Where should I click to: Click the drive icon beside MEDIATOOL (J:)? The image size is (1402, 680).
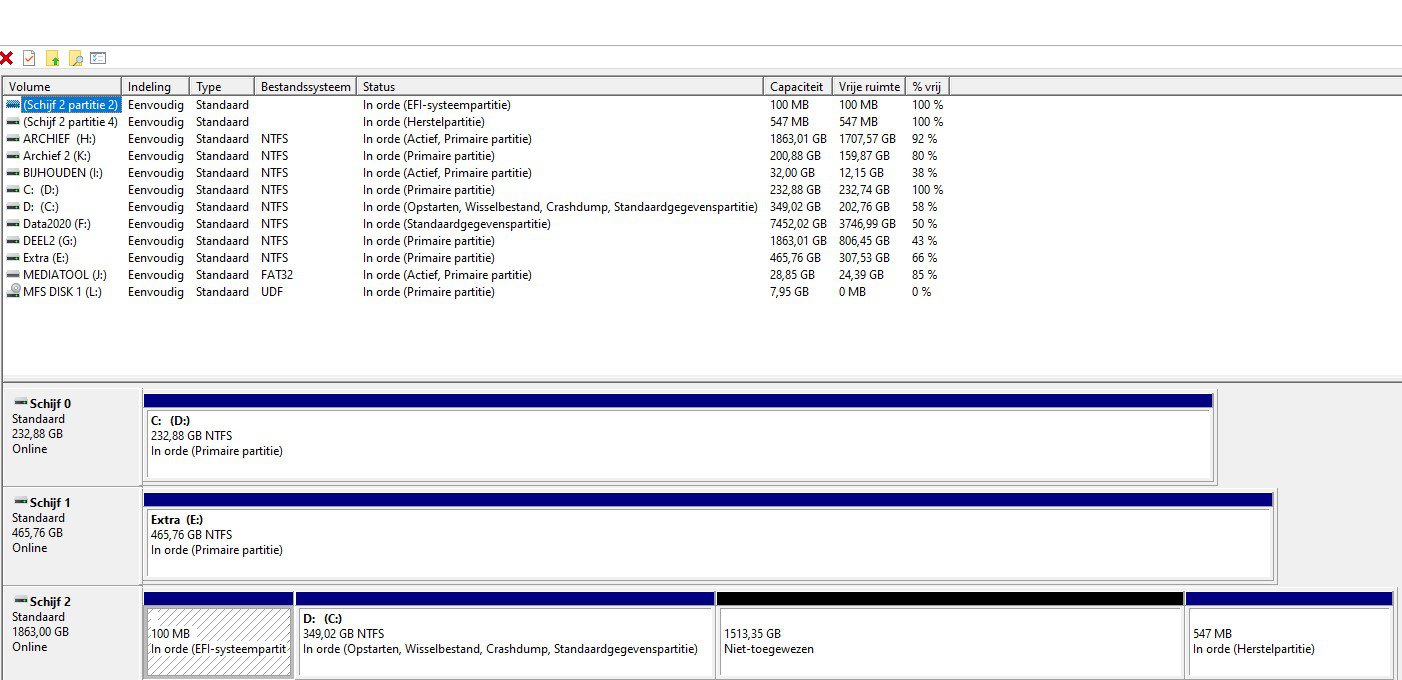(x=13, y=275)
